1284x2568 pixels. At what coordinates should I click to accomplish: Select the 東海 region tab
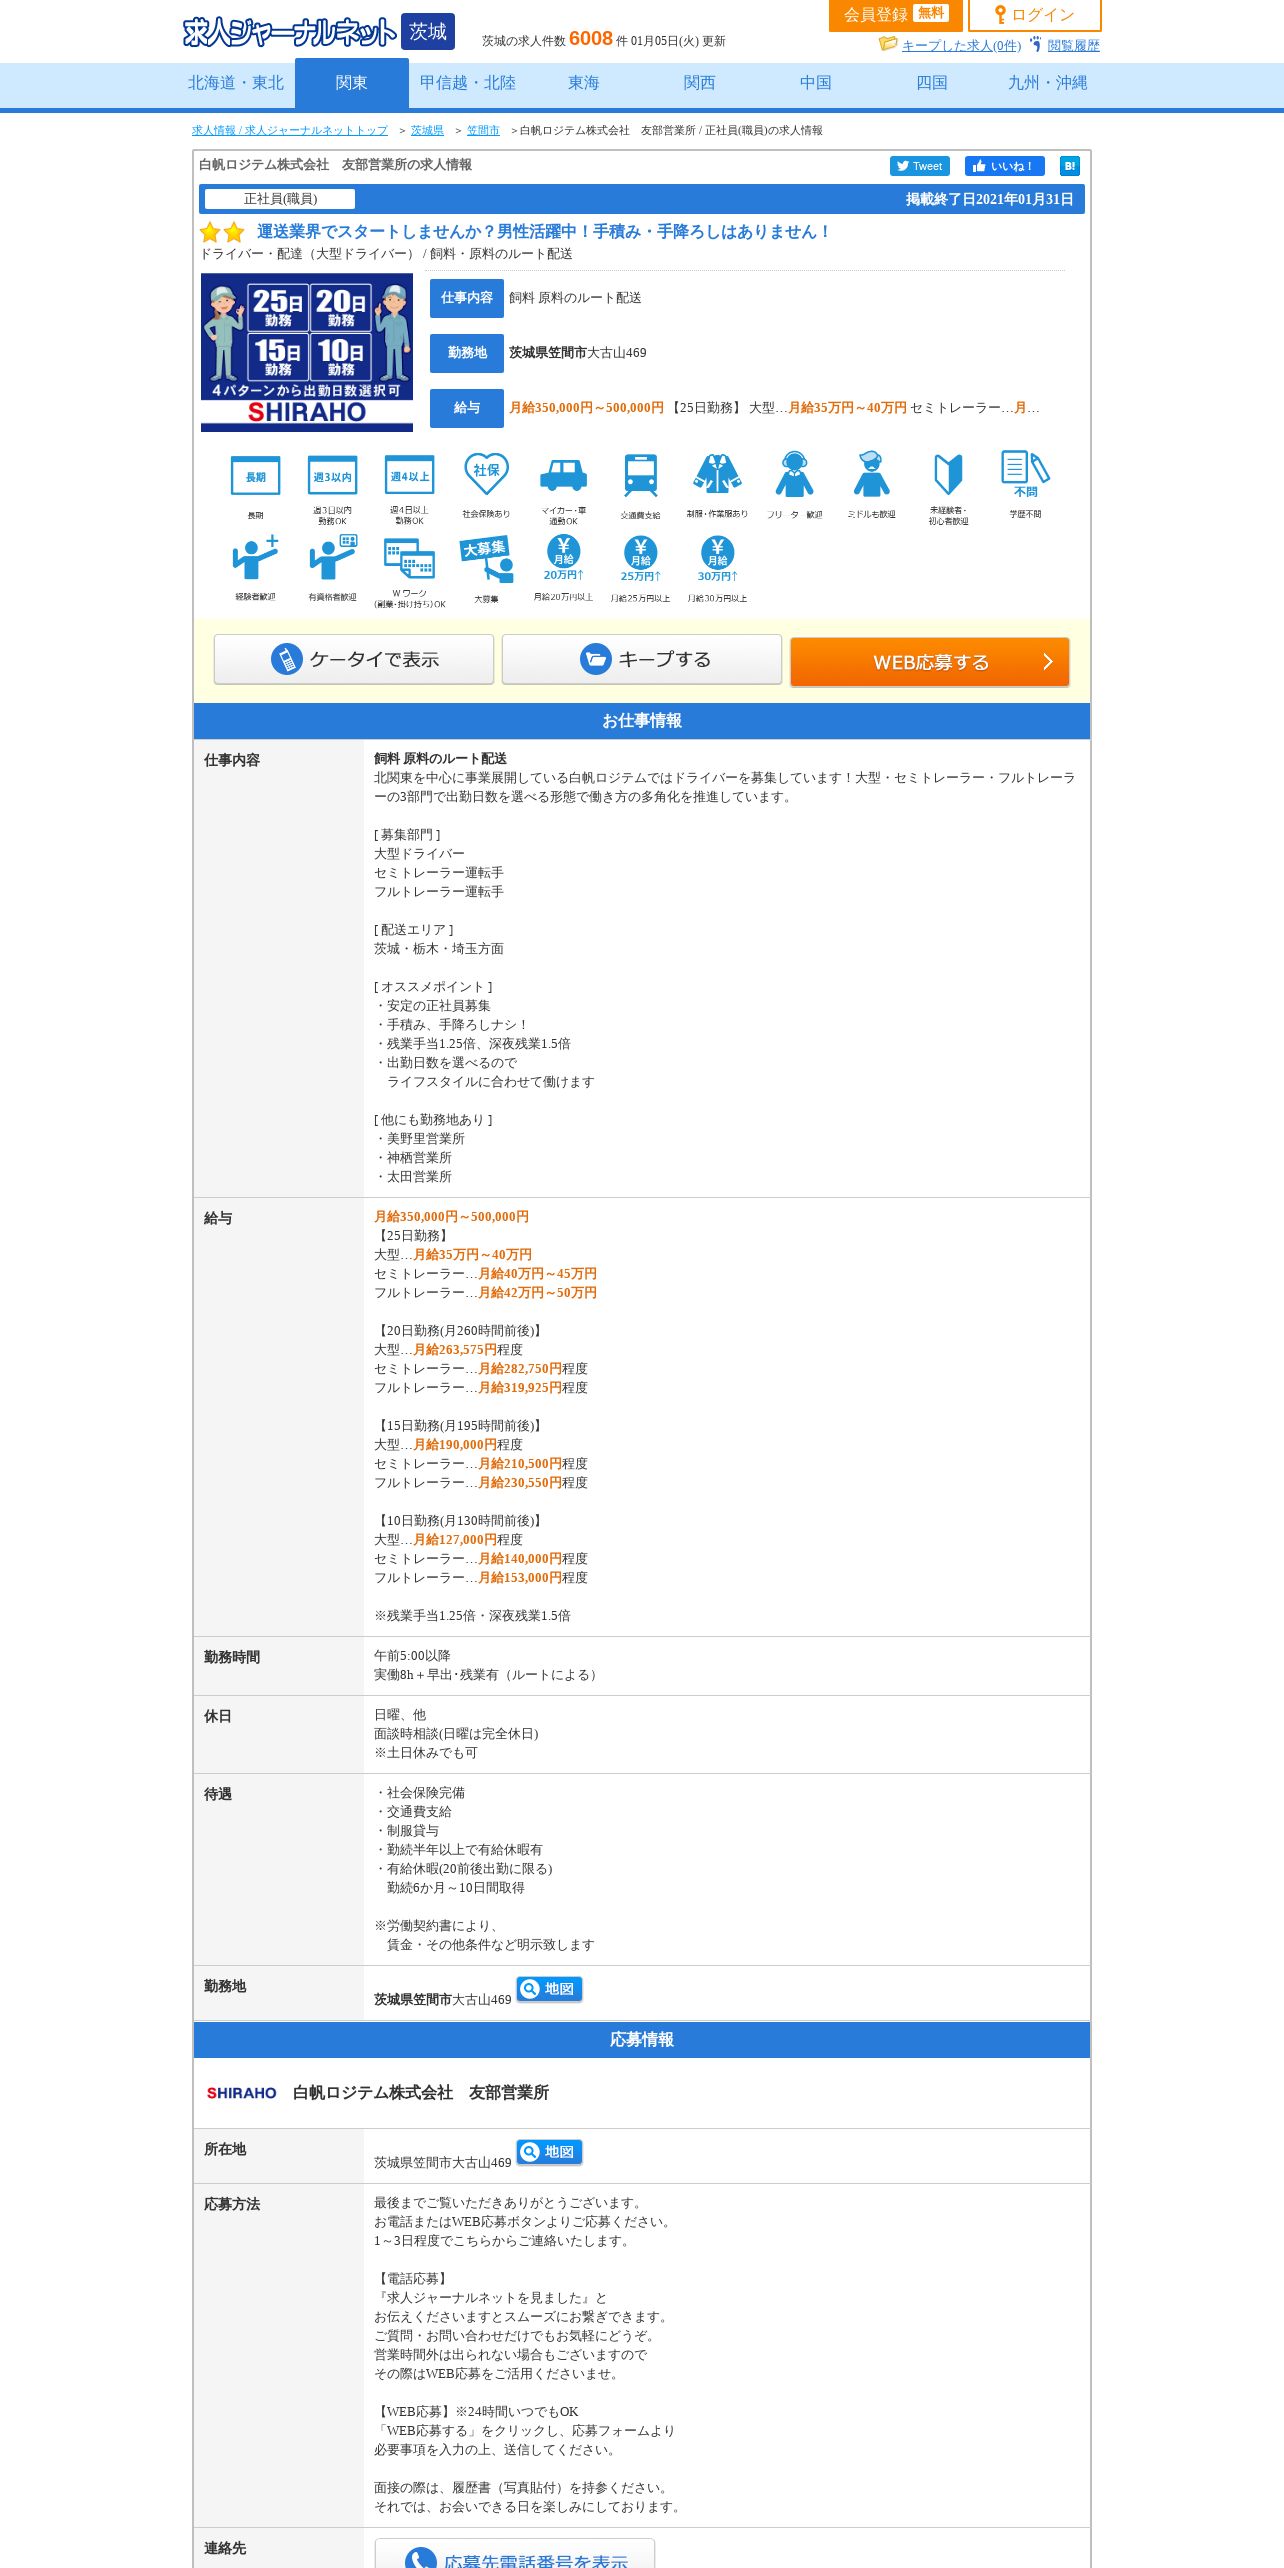pos(584,83)
